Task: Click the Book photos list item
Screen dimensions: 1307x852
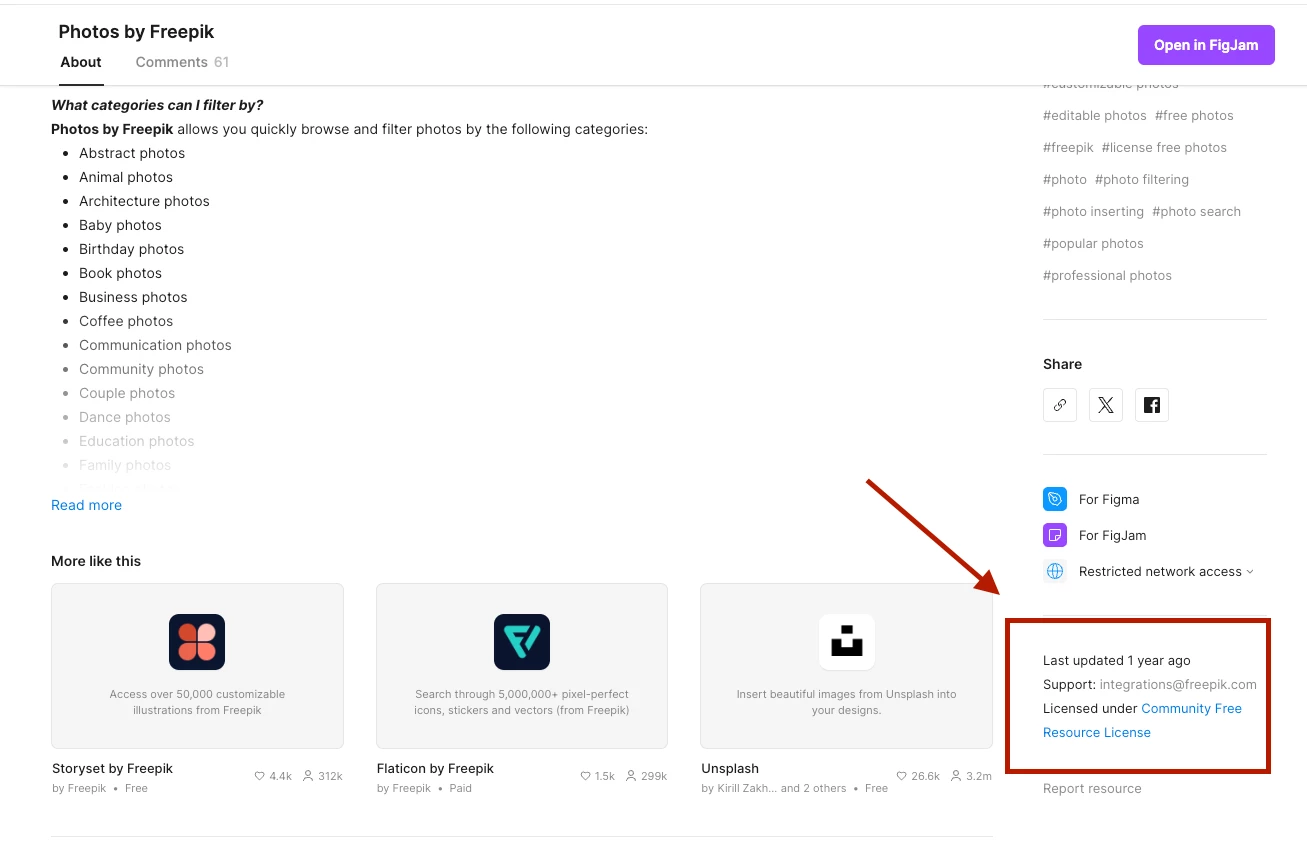Action: (120, 273)
